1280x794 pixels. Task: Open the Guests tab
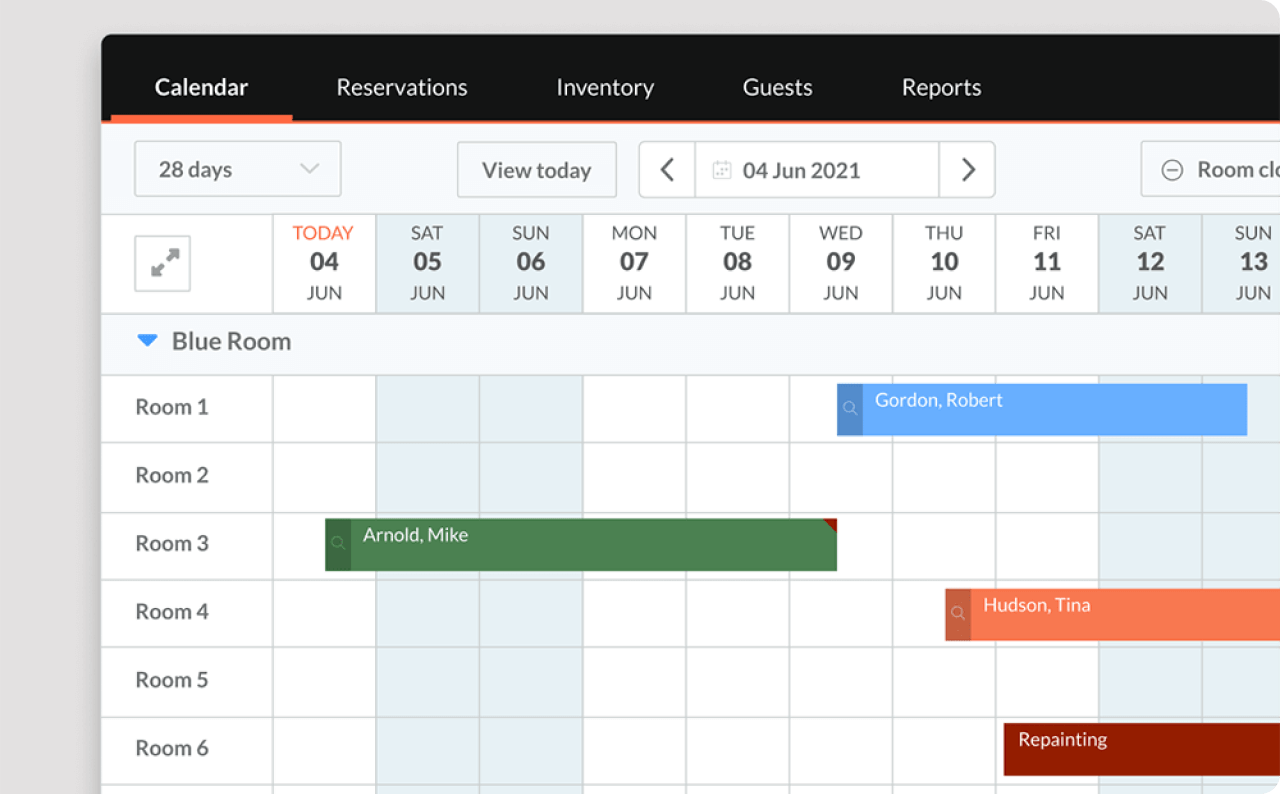point(777,87)
